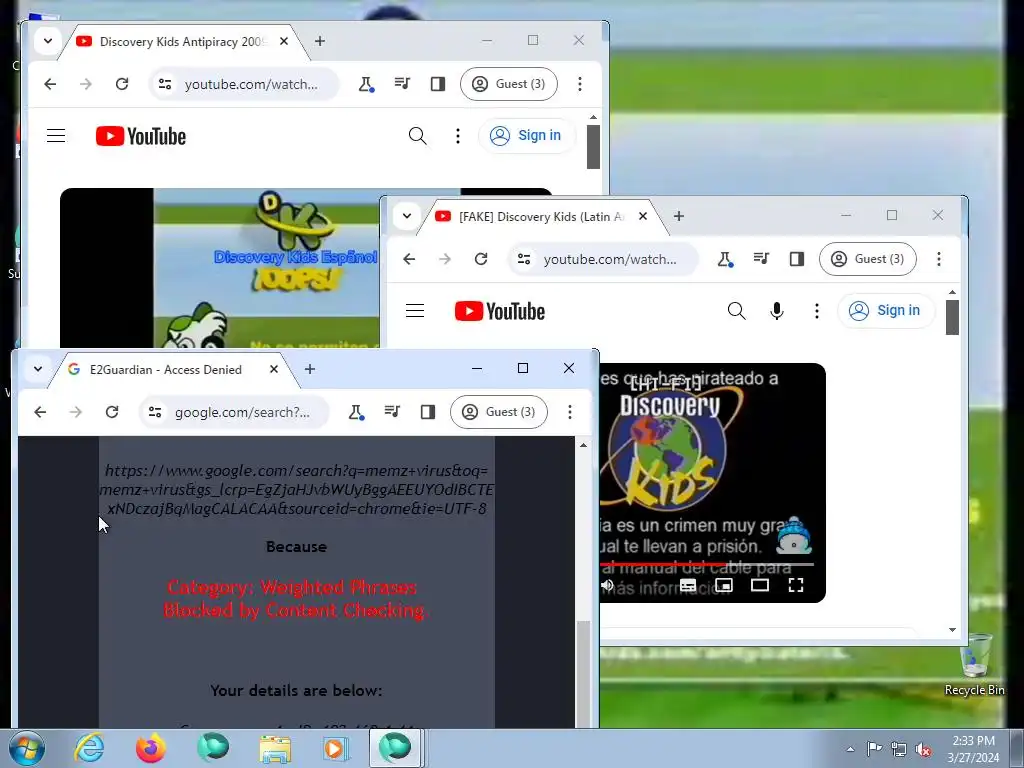Toggle side panel in FAKE Discovery Kids window
This screenshot has height=768, width=1024.
(x=797, y=259)
